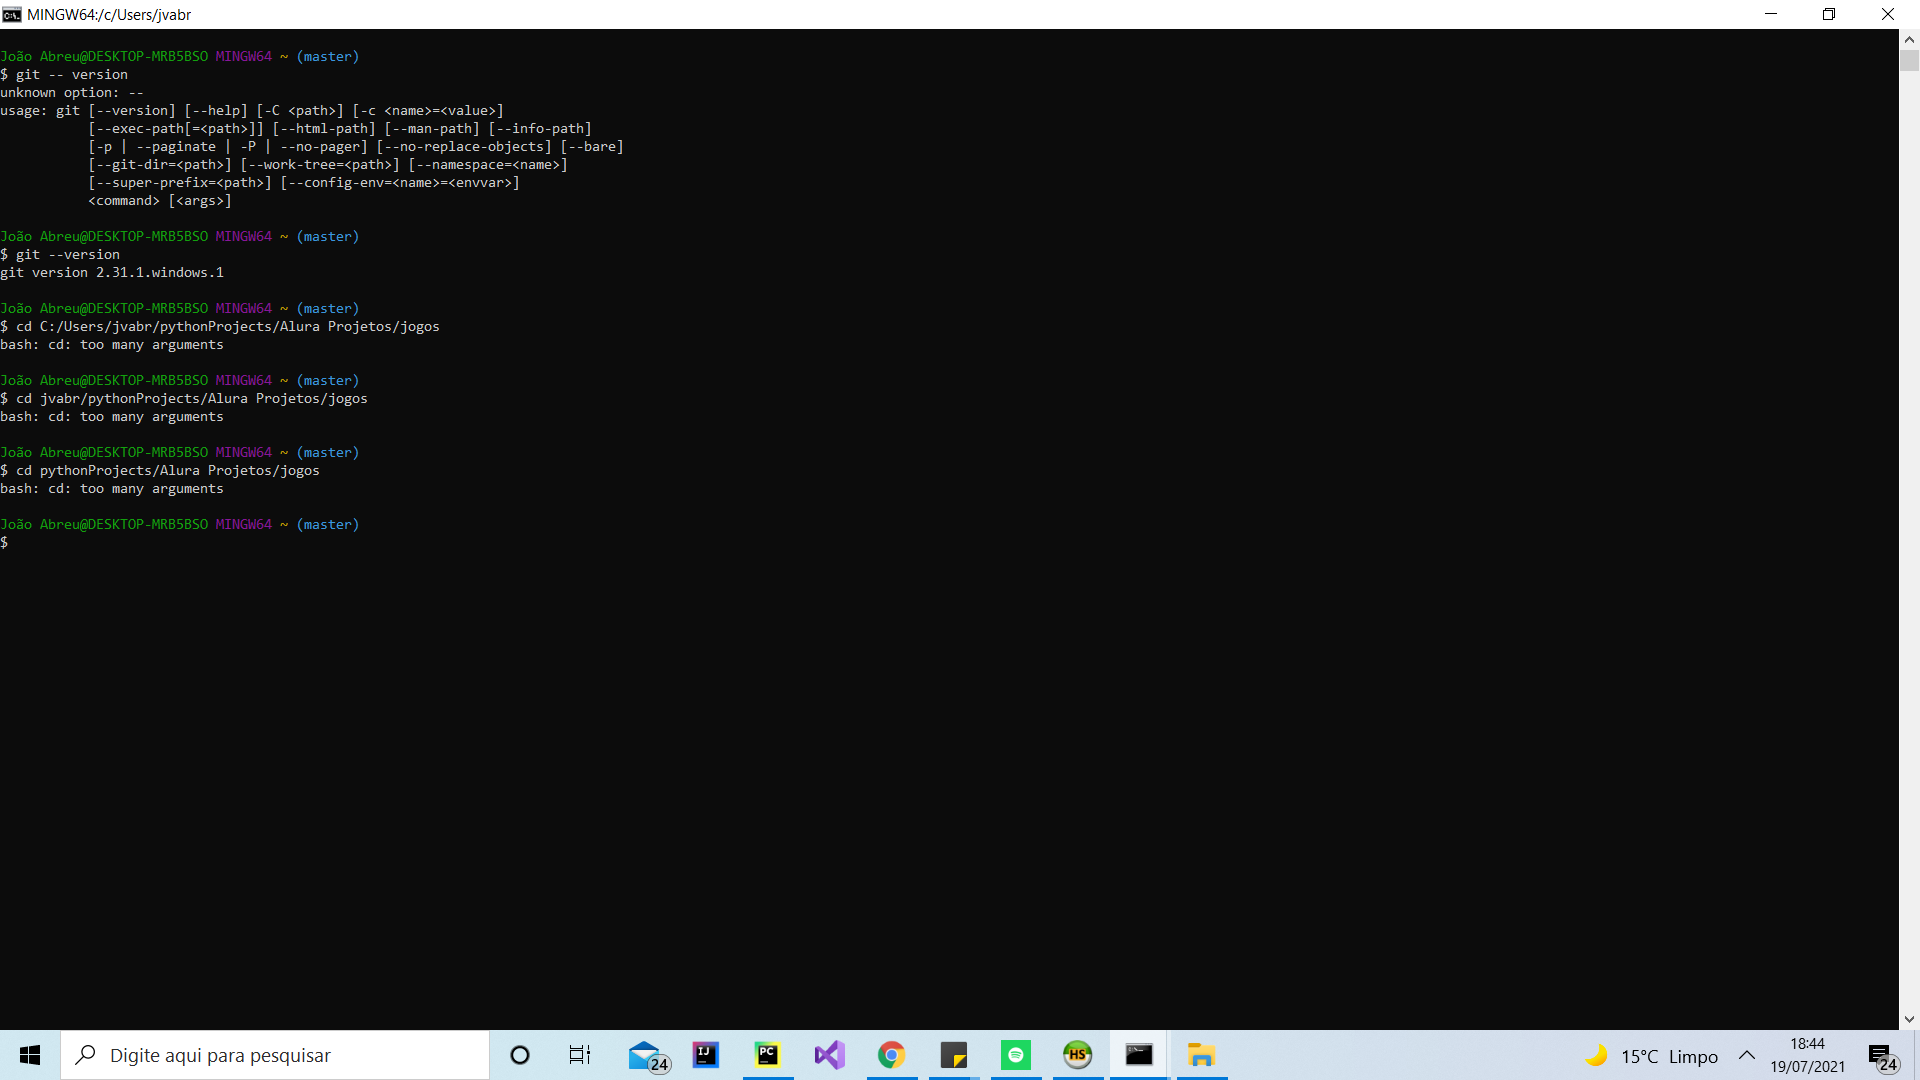Launch IntelliJ IDEA from taskbar
Image resolution: width=1920 pixels, height=1080 pixels.
tap(706, 1055)
